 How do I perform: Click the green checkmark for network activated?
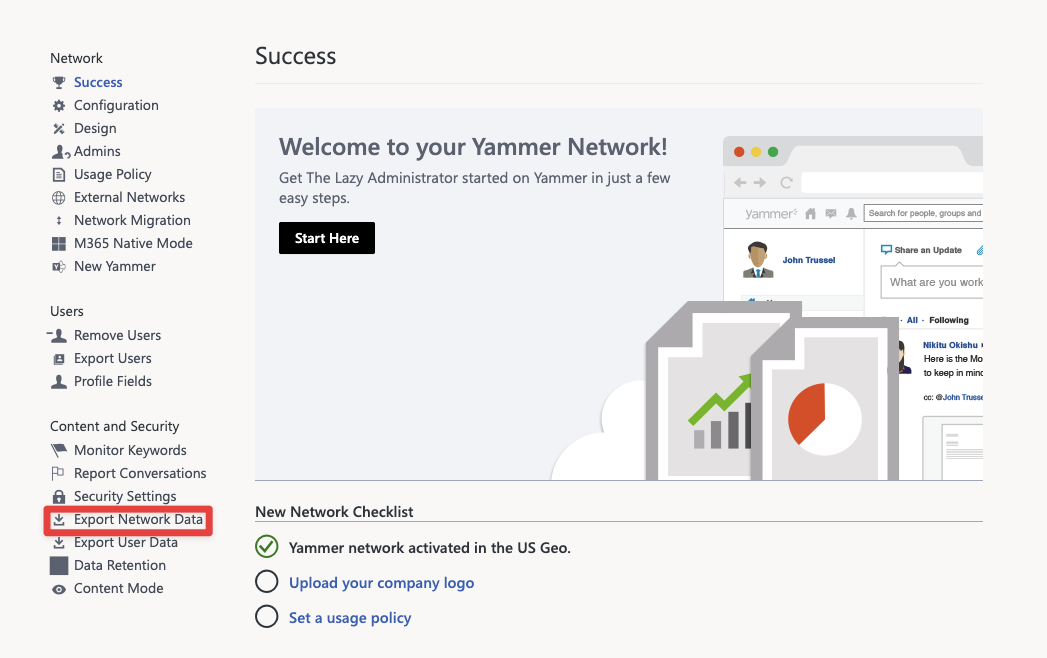[x=266, y=546]
